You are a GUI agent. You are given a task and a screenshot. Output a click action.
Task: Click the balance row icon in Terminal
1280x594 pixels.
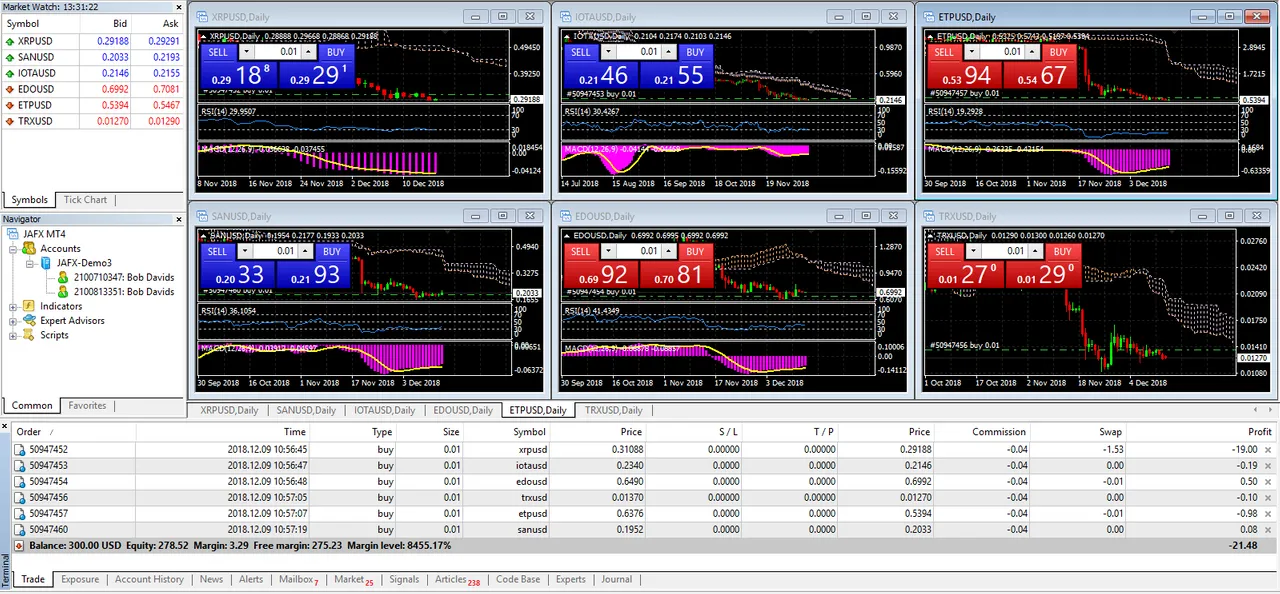(x=20, y=546)
